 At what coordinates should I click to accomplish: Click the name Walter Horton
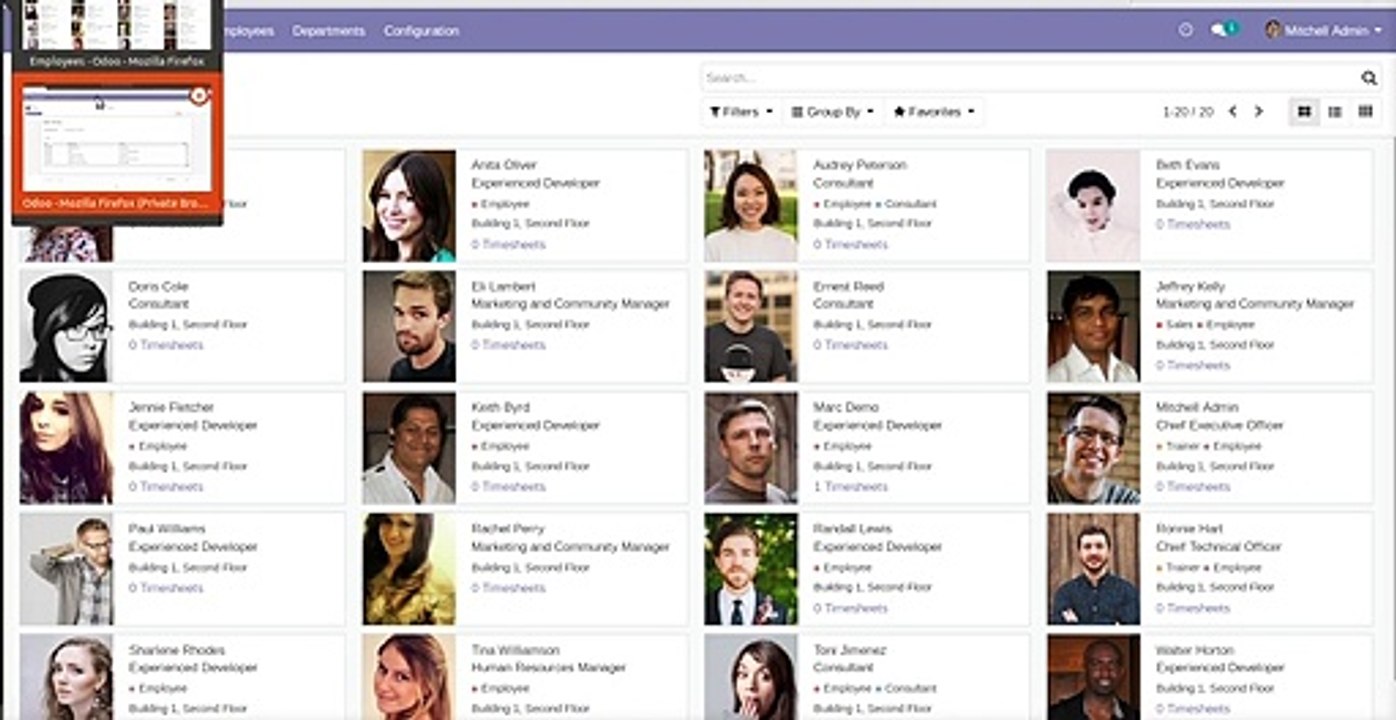pos(1194,650)
